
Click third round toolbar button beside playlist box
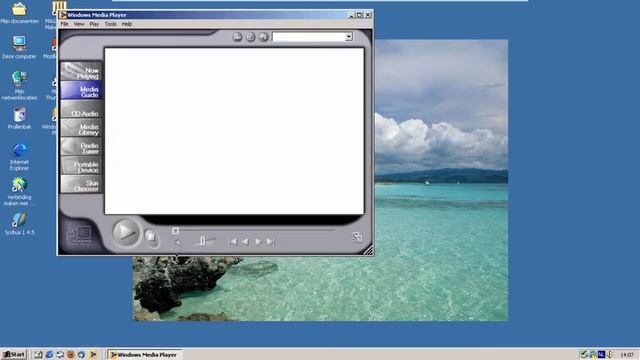(x=264, y=37)
